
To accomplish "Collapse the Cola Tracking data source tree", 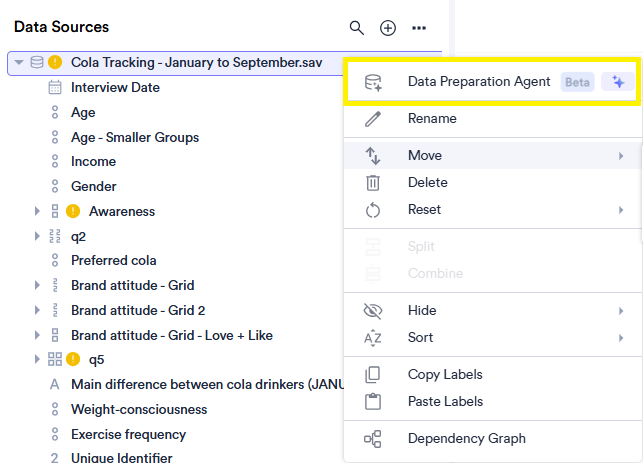I will 19,62.
